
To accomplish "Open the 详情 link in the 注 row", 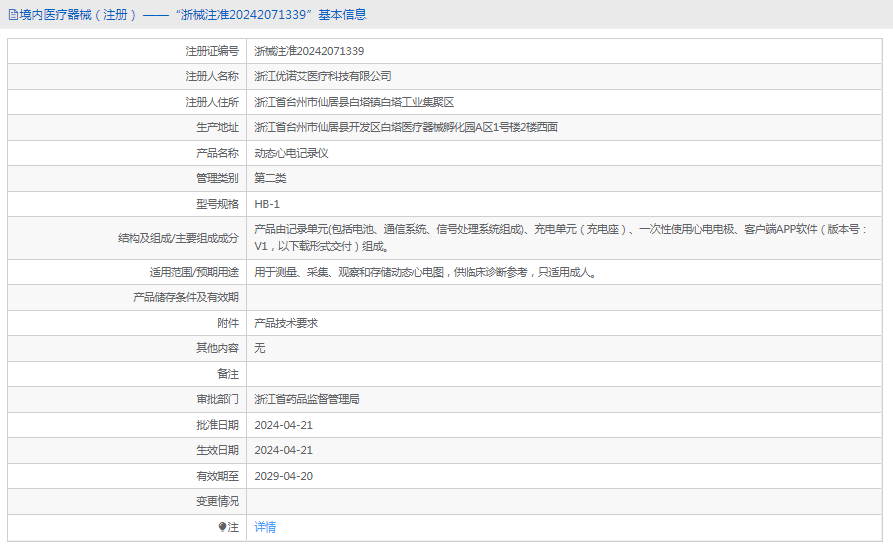I will [x=265, y=527].
